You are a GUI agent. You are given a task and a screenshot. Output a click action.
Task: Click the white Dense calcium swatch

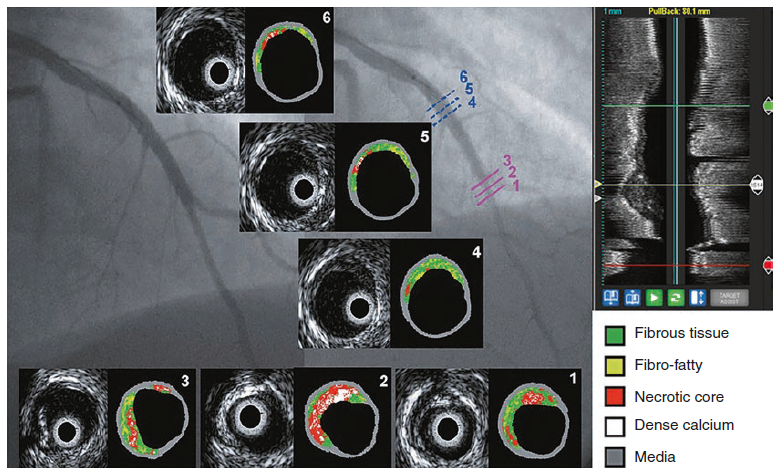(615, 426)
